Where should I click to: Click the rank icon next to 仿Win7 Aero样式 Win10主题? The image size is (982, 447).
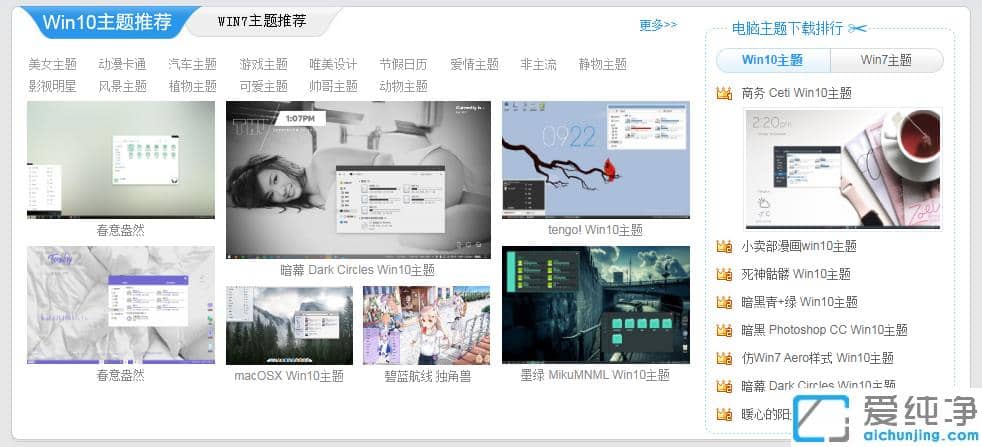(725, 358)
